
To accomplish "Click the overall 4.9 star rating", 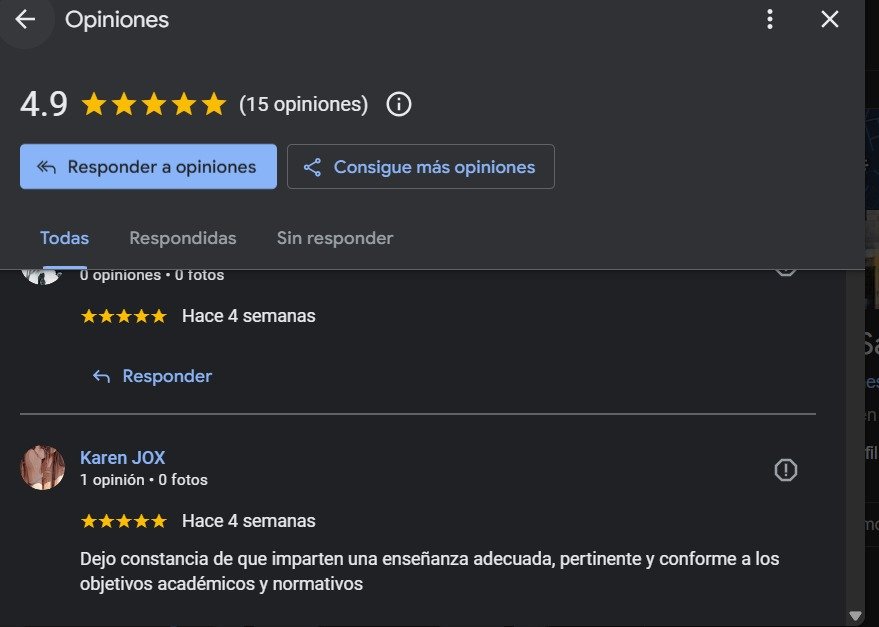I will coord(154,104).
